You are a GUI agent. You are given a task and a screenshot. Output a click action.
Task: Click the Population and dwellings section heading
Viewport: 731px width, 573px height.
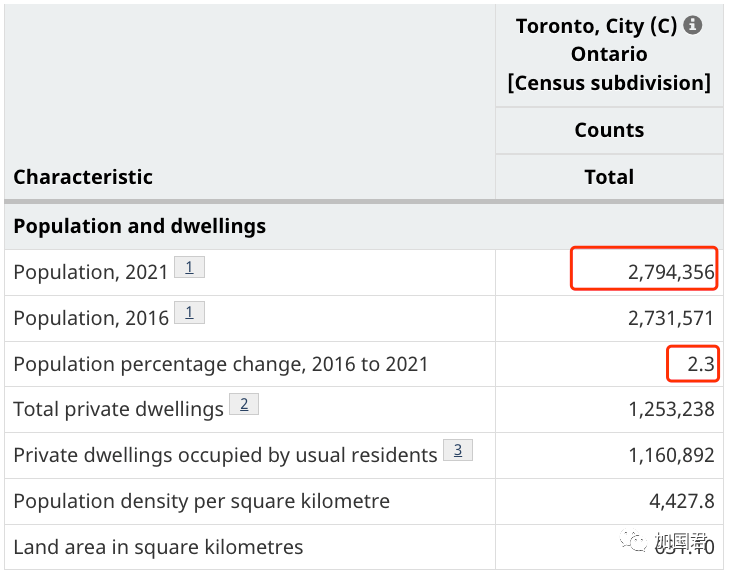139,226
